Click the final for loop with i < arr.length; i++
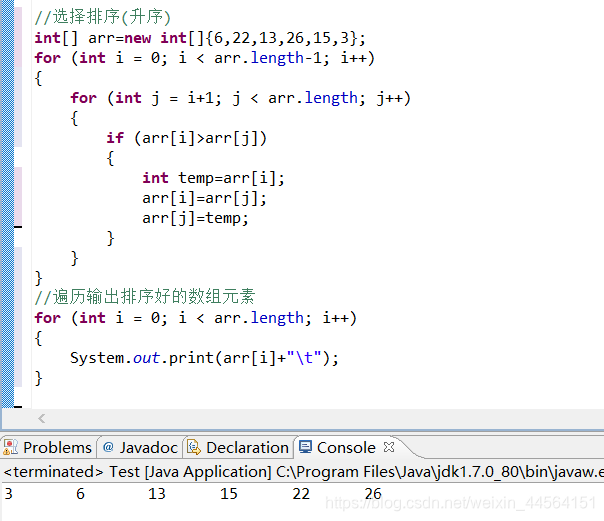Screen dimensions: 604x521 (x=196, y=318)
